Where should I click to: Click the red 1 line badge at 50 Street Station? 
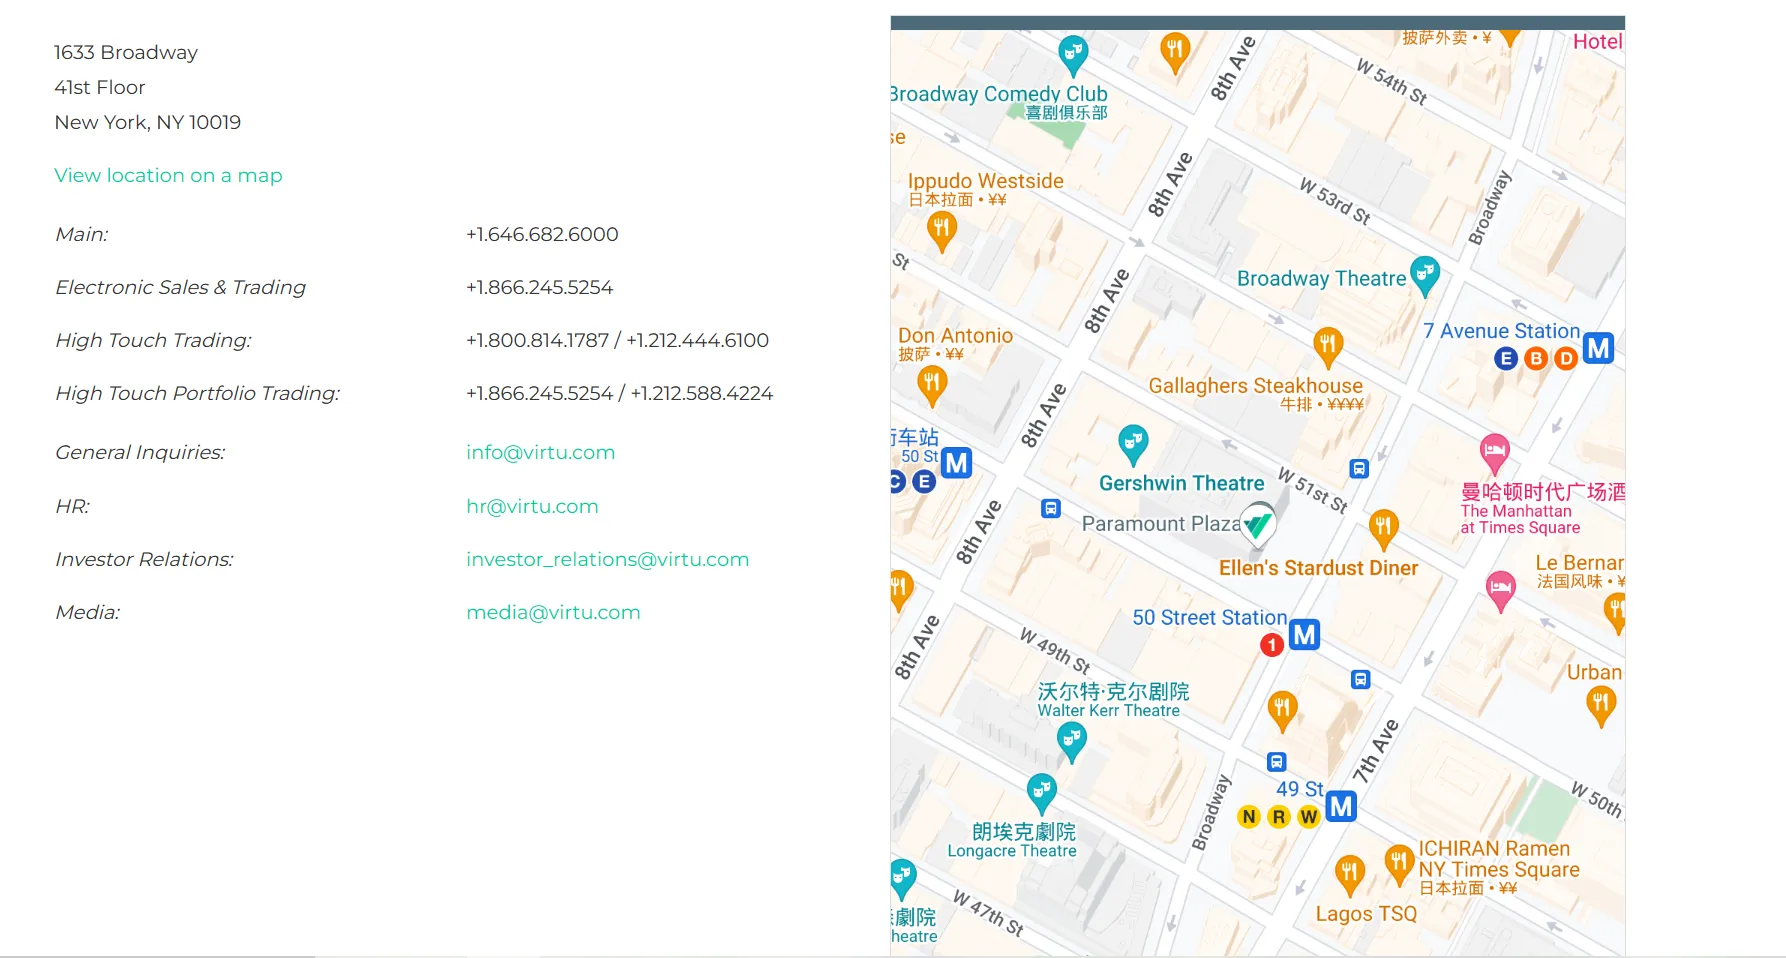(1271, 645)
